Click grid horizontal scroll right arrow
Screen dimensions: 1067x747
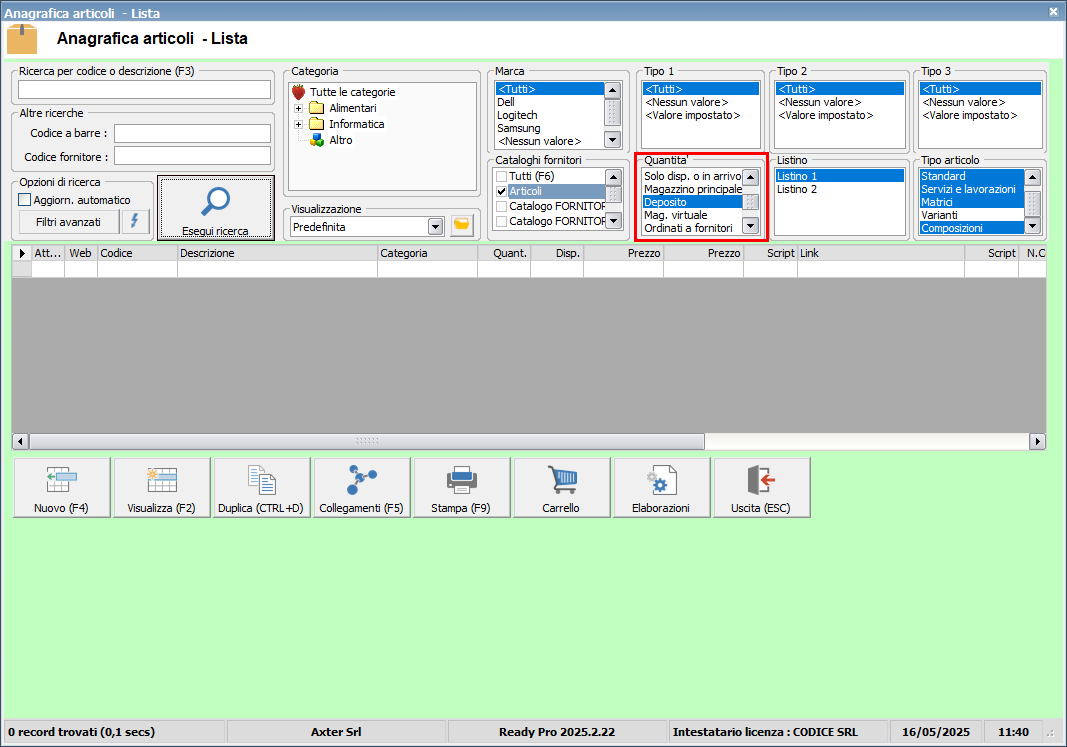[1037, 442]
